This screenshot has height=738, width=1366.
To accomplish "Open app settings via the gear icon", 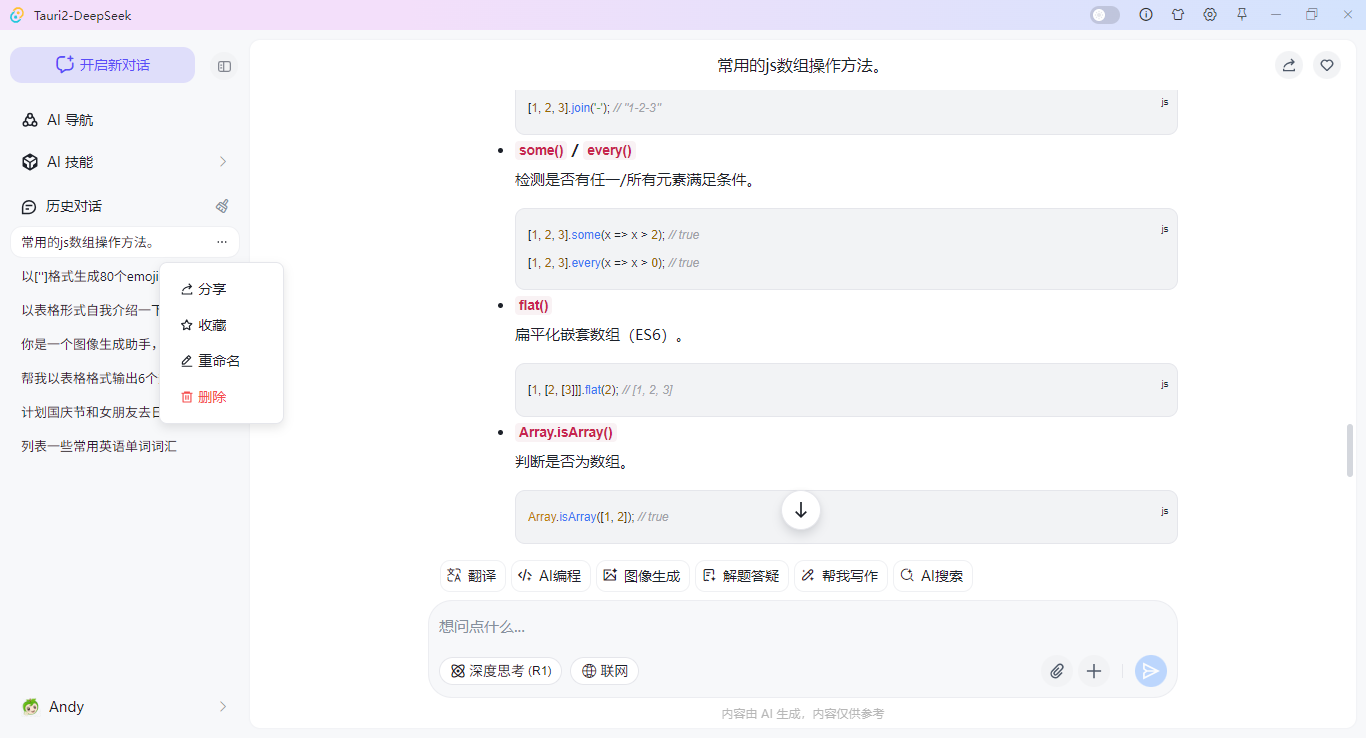I will point(1210,15).
